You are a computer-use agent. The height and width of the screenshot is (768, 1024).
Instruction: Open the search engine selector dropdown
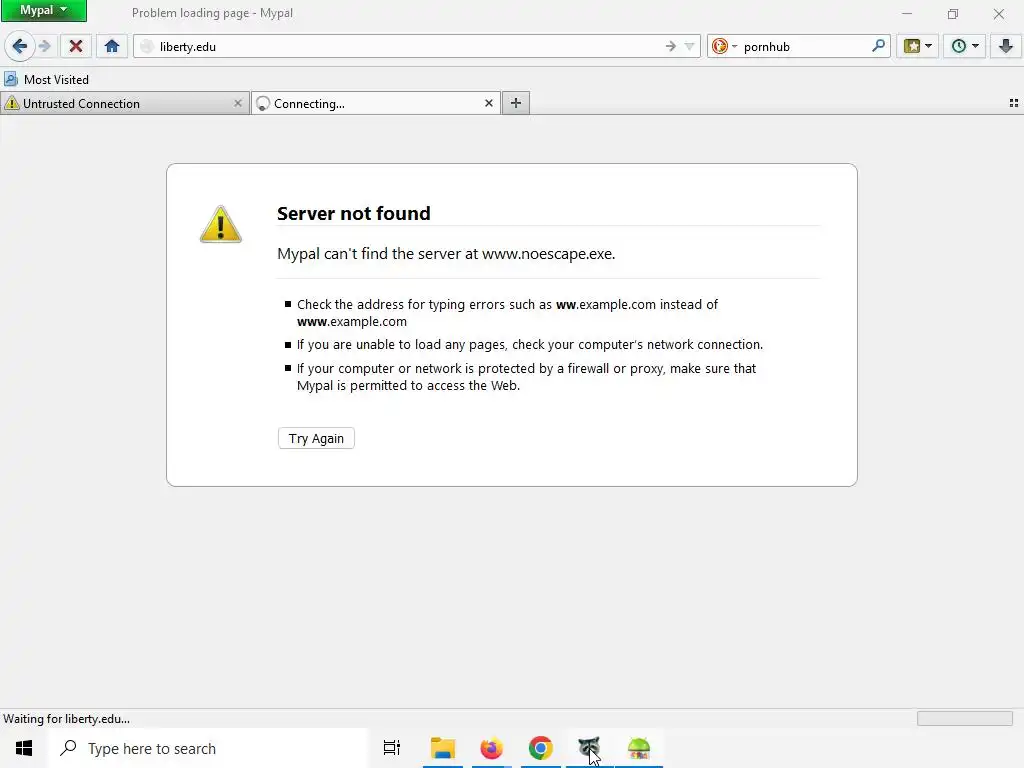[x=724, y=46]
